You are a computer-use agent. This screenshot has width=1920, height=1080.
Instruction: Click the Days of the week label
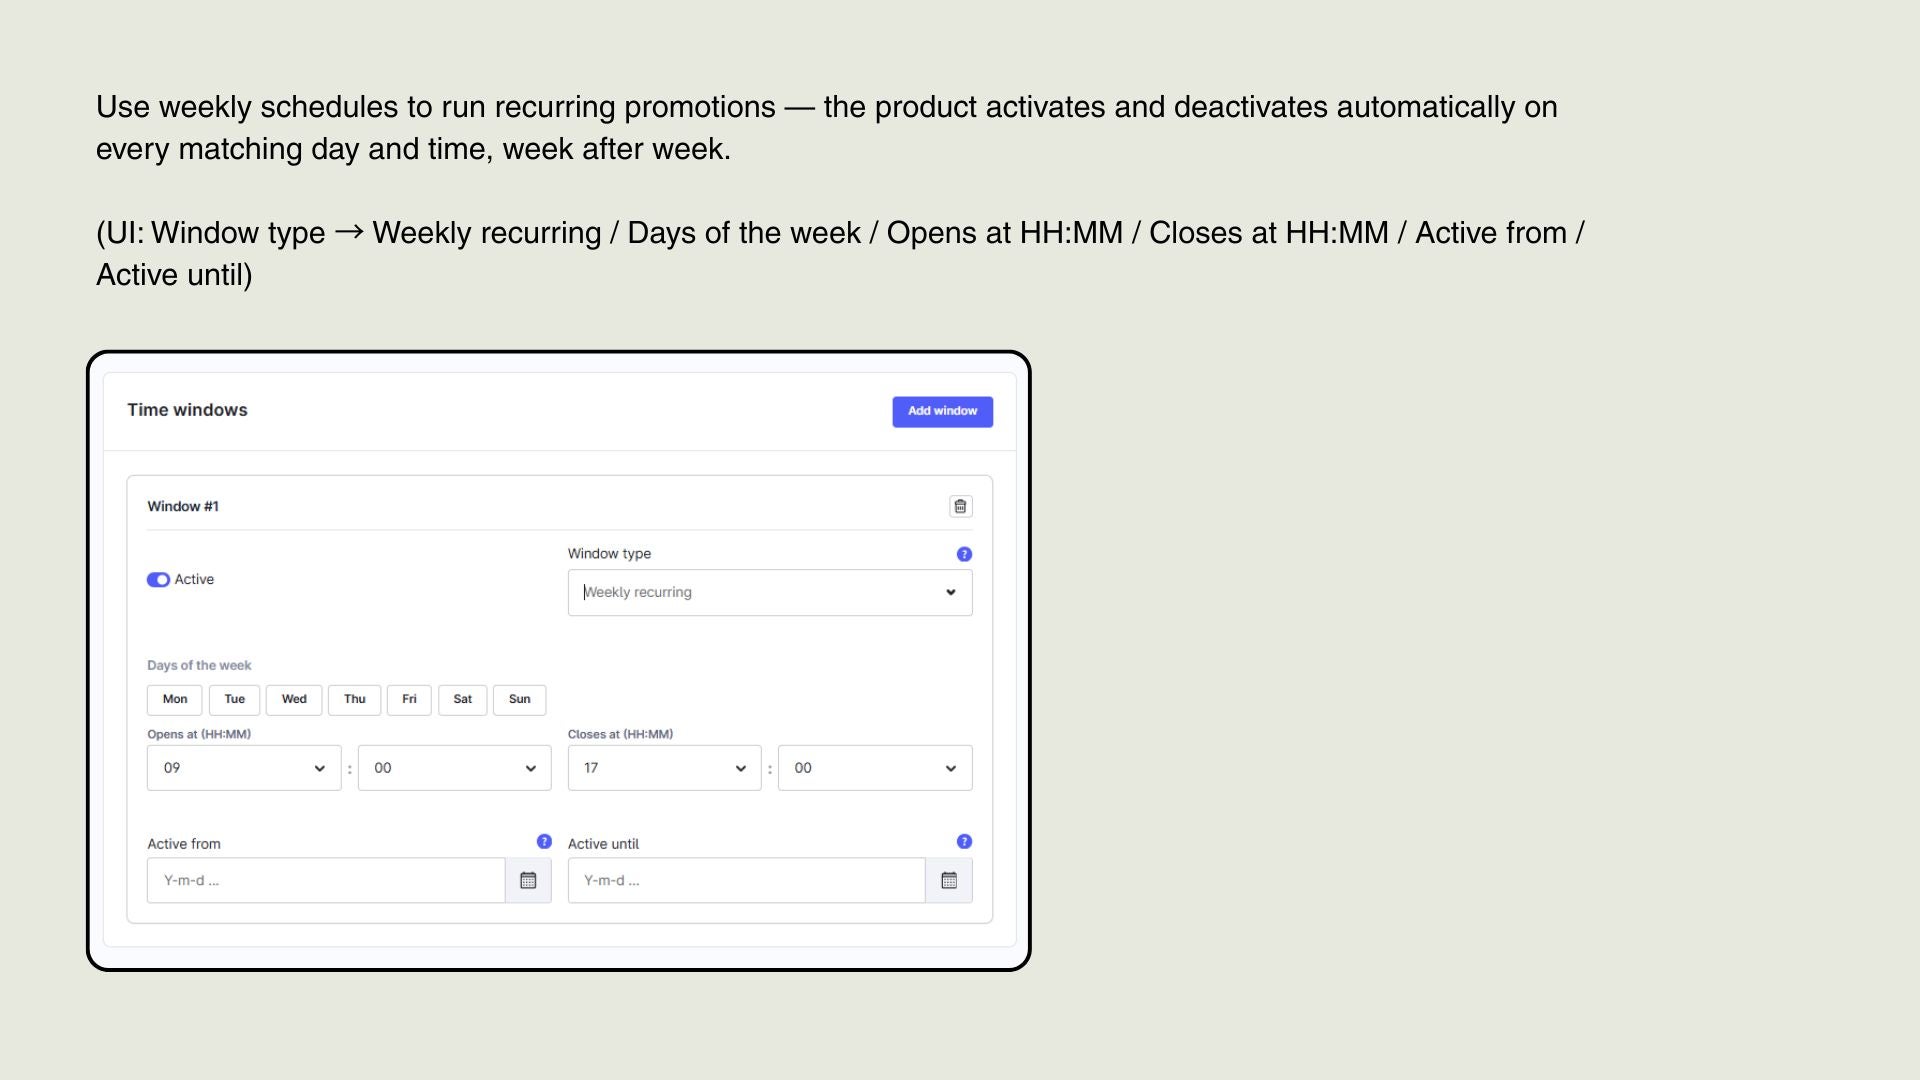[x=199, y=666]
